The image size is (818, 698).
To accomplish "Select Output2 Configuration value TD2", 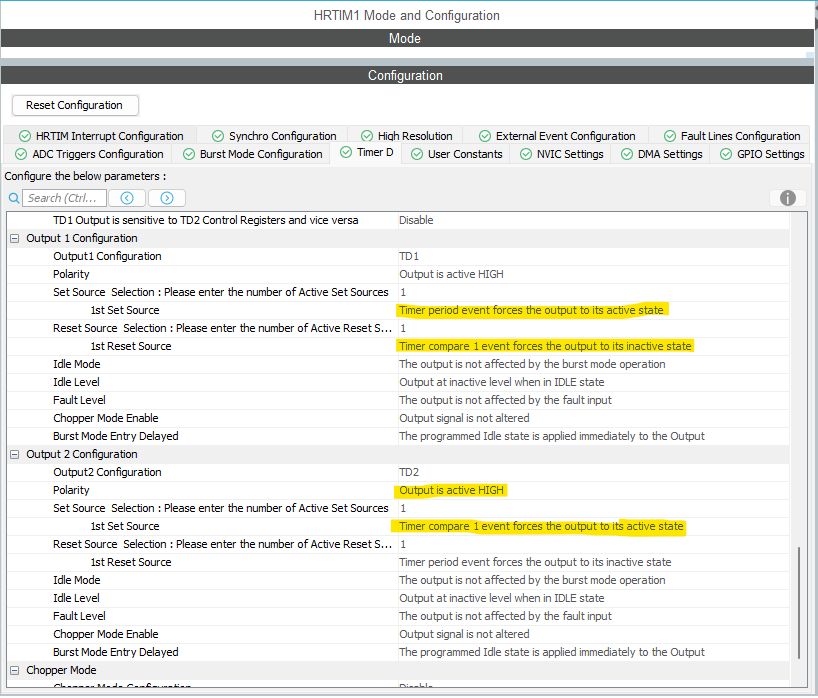I will pyautogui.click(x=594, y=472).
